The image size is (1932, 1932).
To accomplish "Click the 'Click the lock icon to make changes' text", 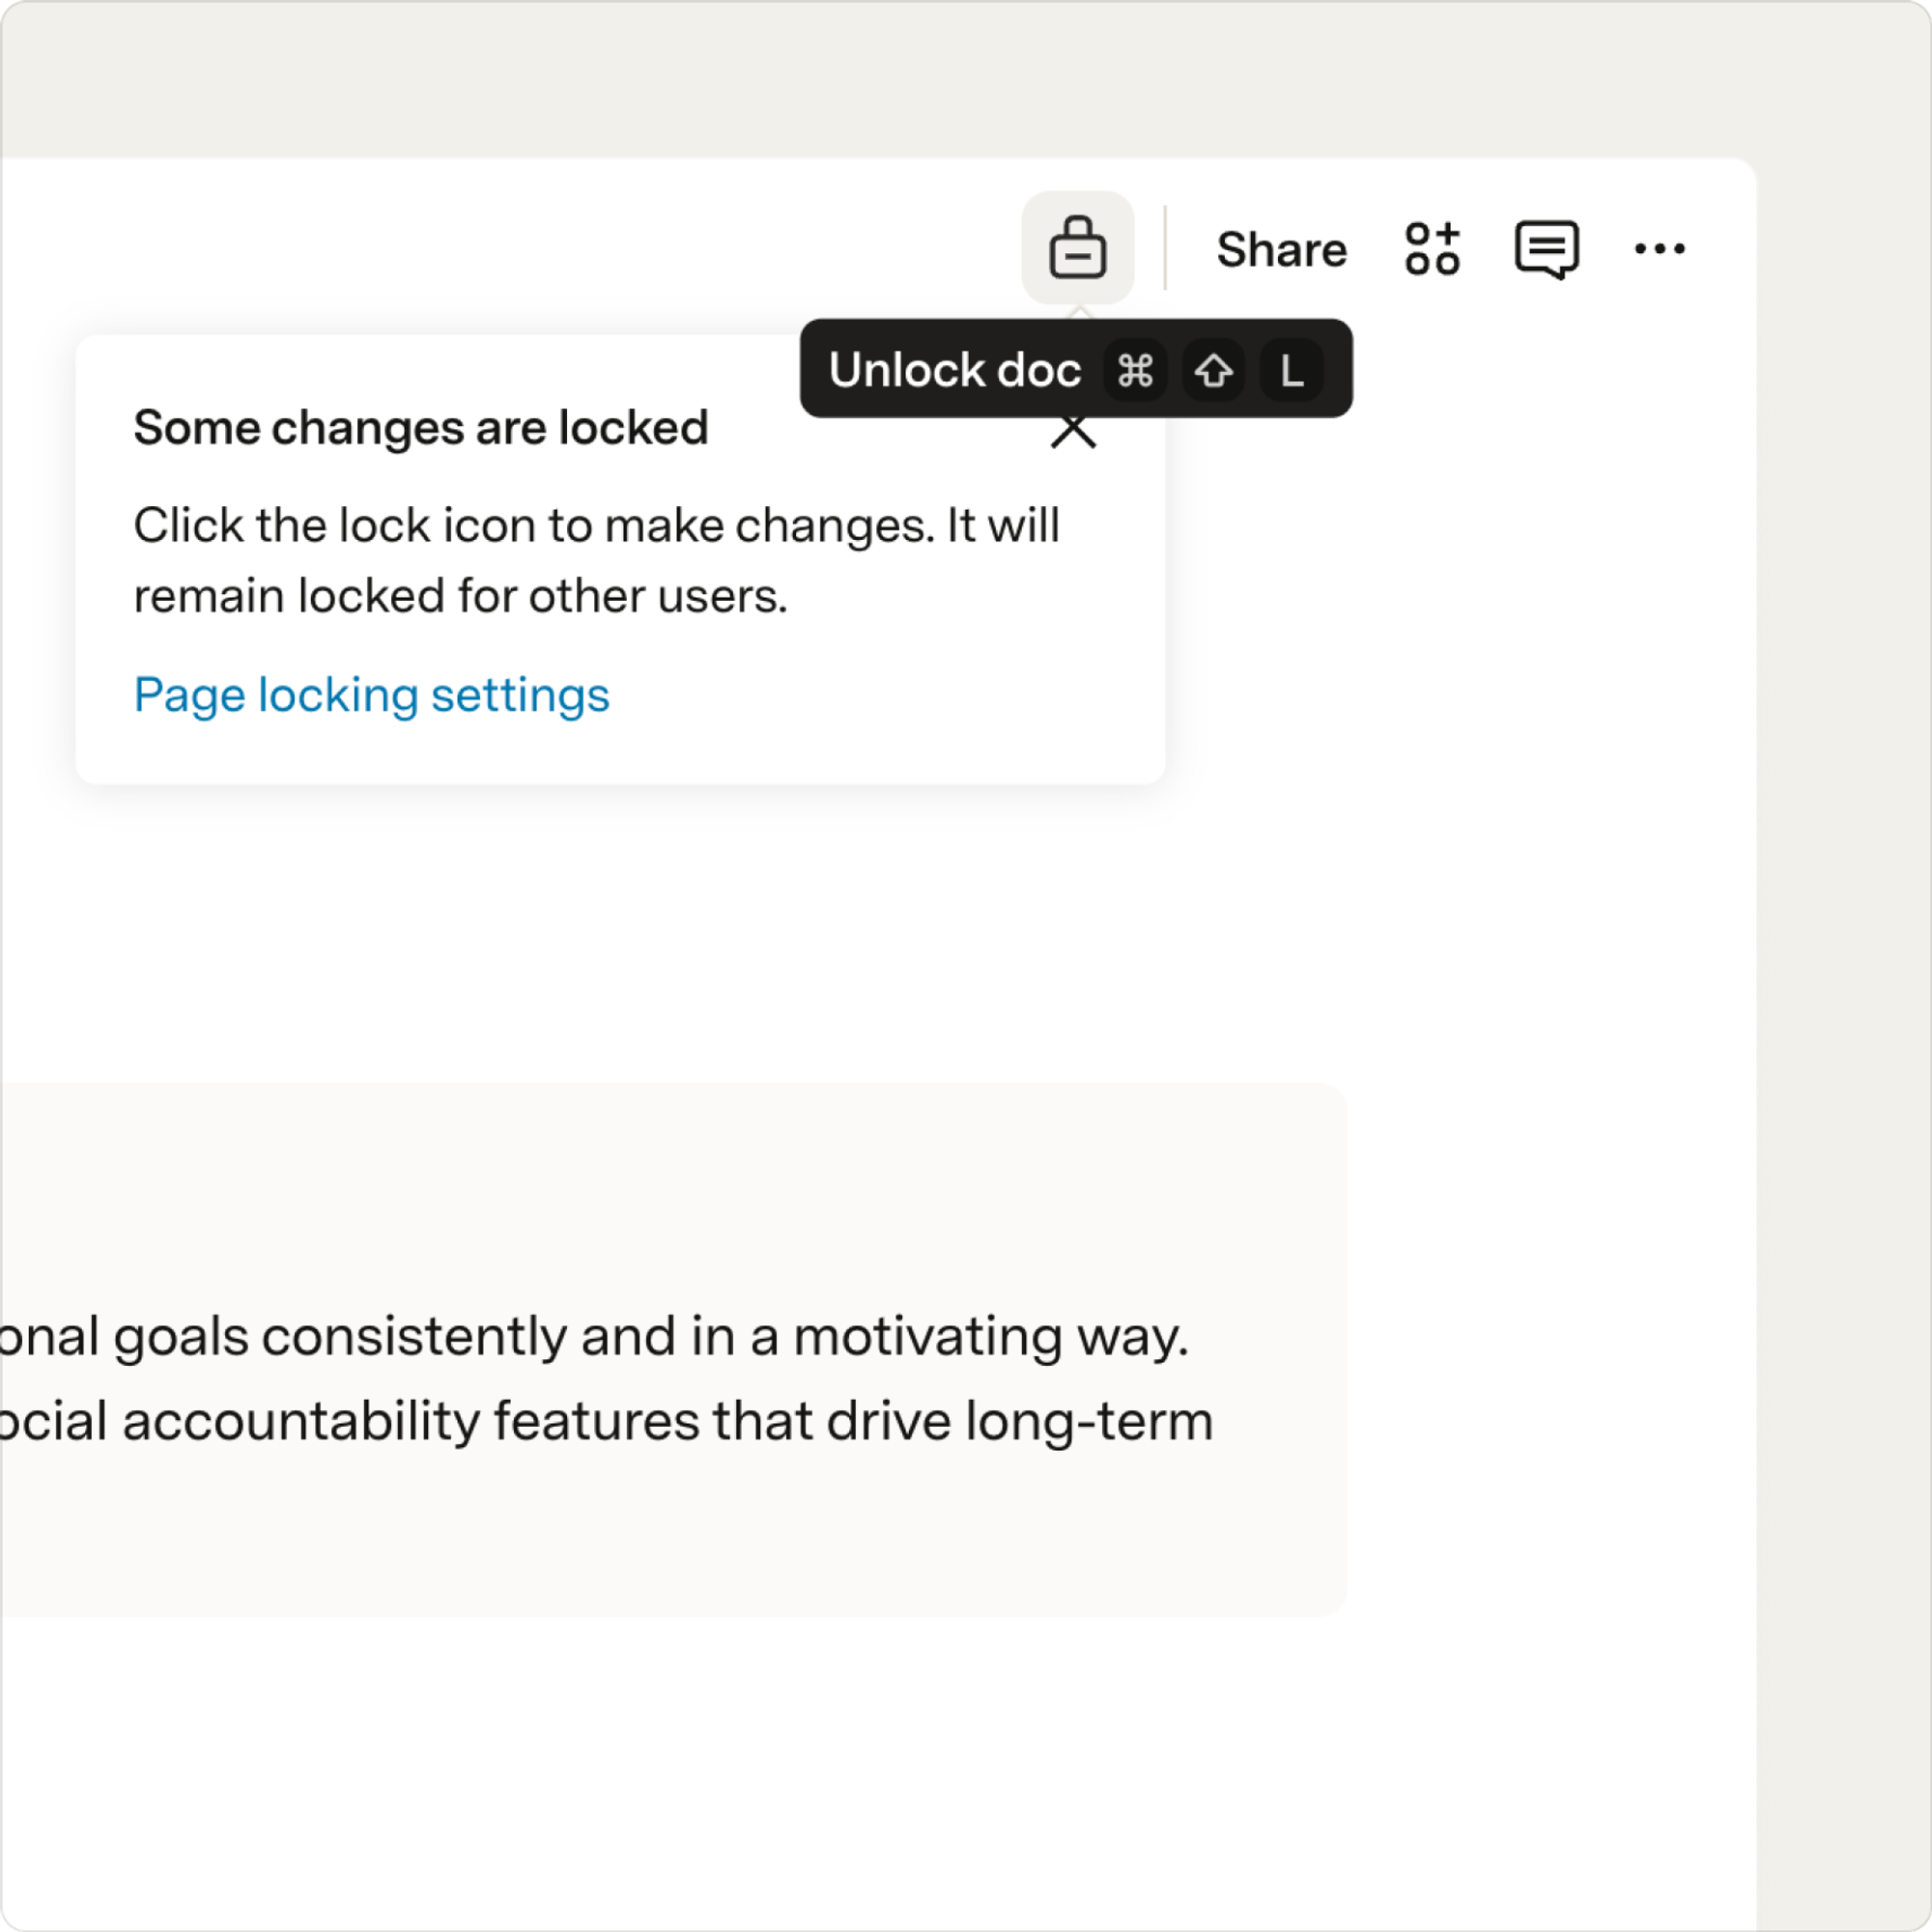I will coord(534,526).
